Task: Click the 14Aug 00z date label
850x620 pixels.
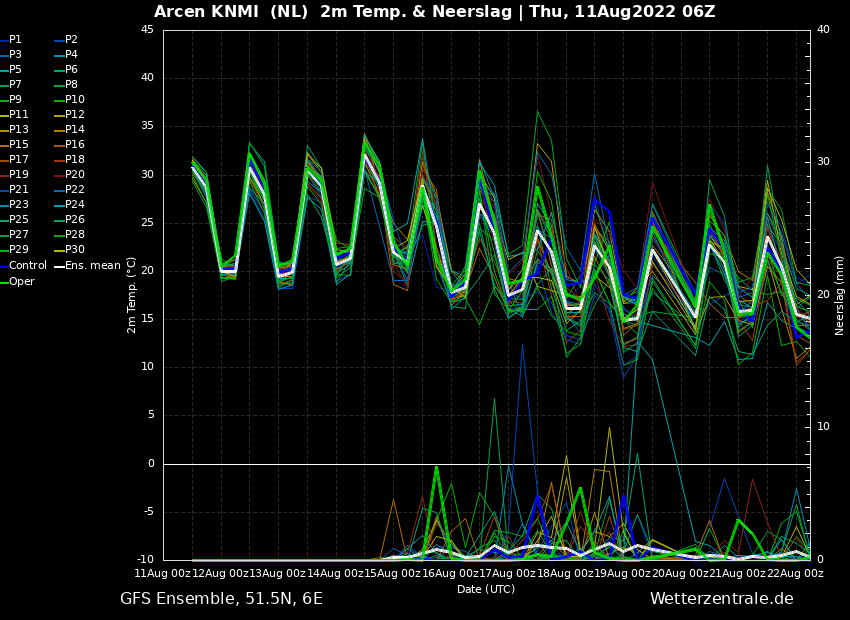Action: point(336,573)
